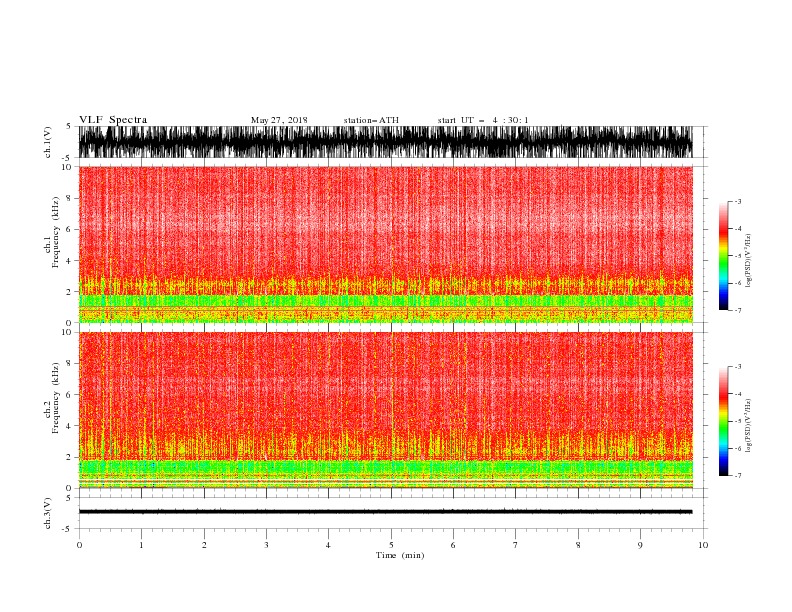Click the ch.2 log(PSD) color bar label
Viewport: 792px width, 612px height.
(x=749, y=426)
